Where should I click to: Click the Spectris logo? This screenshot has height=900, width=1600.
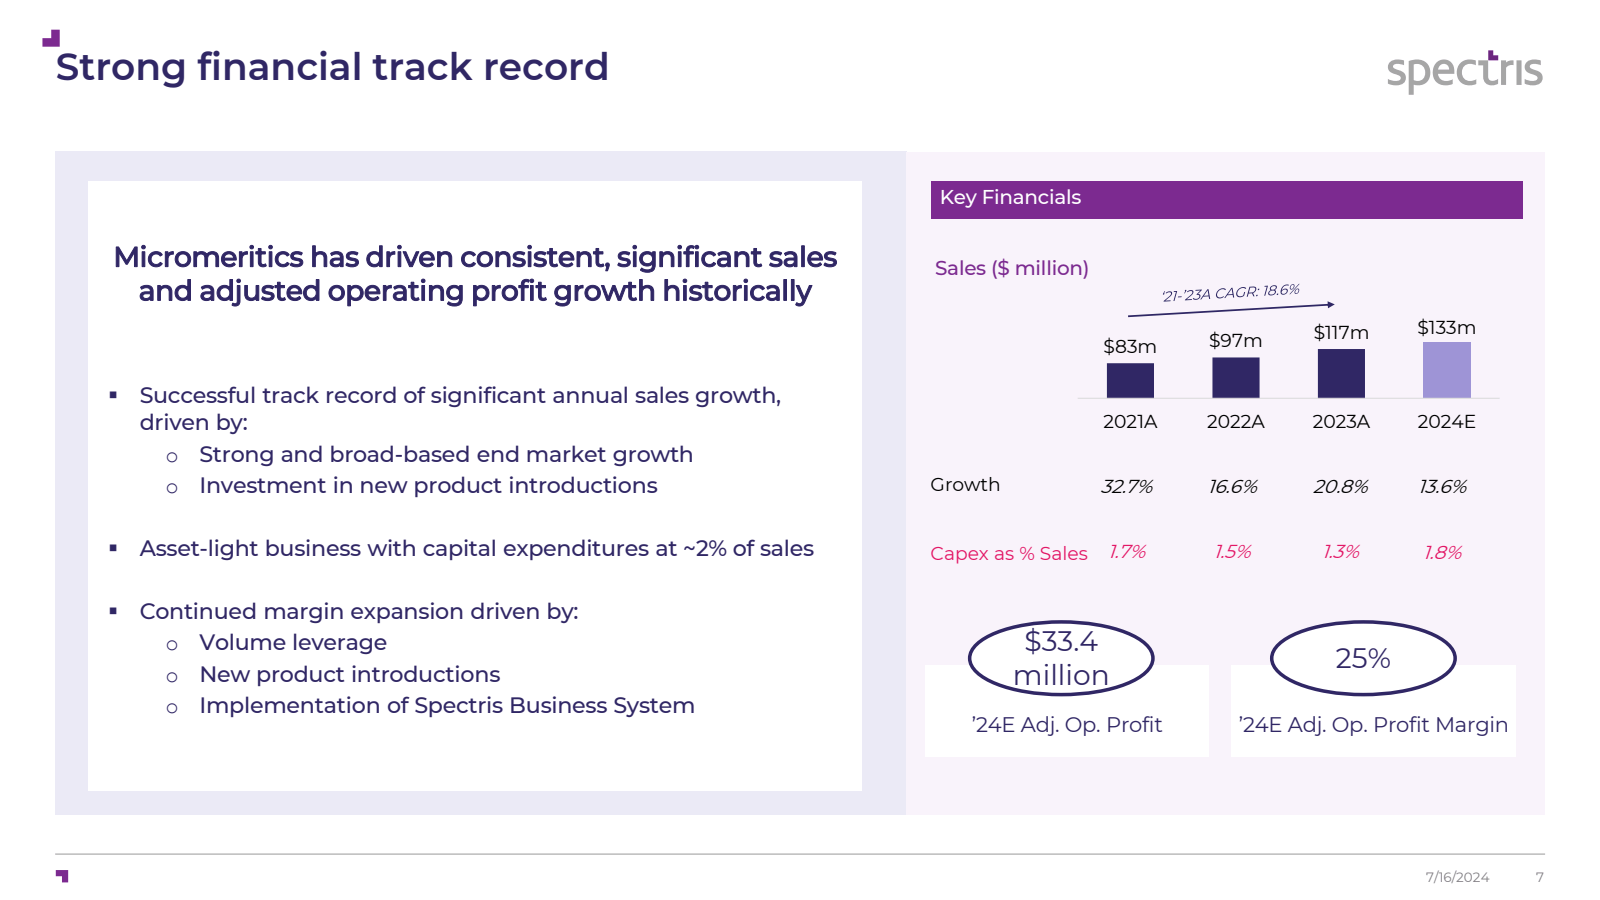[x=1464, y=71]
